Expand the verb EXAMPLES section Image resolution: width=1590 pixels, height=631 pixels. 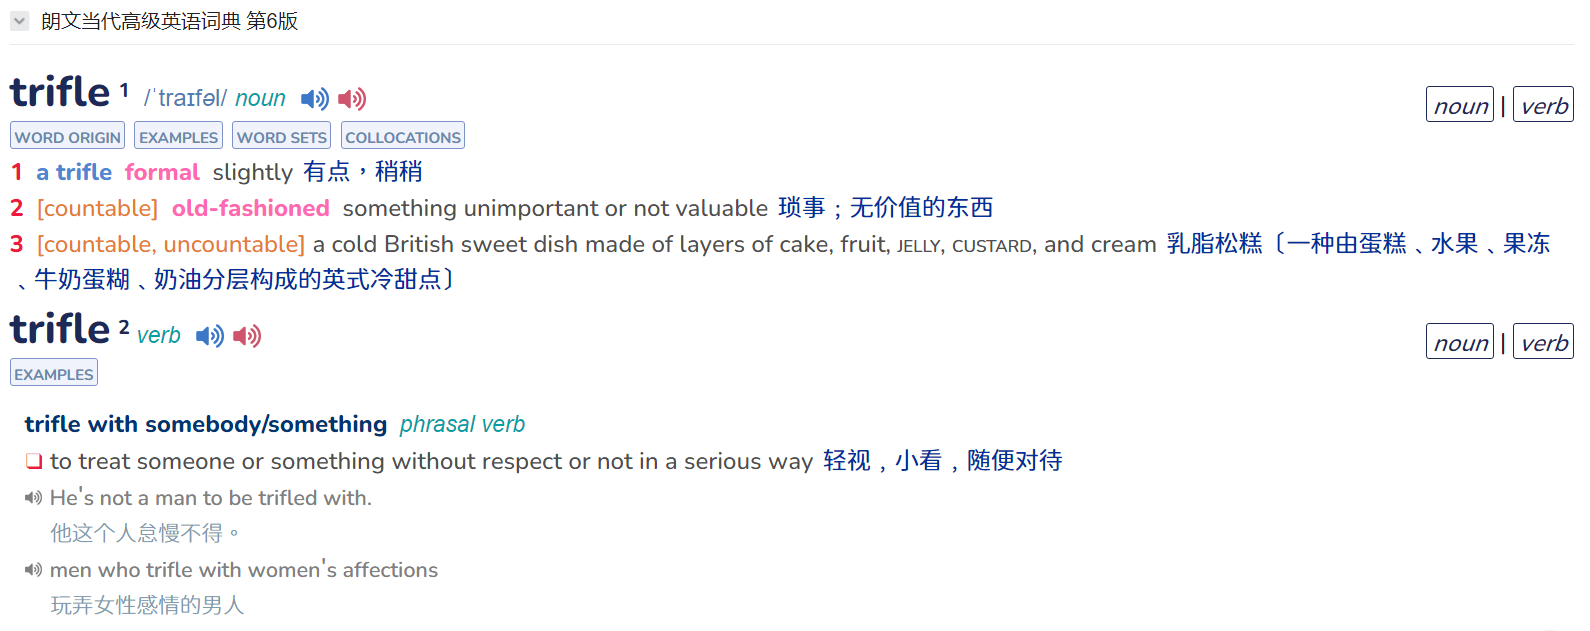coord(54,373)
